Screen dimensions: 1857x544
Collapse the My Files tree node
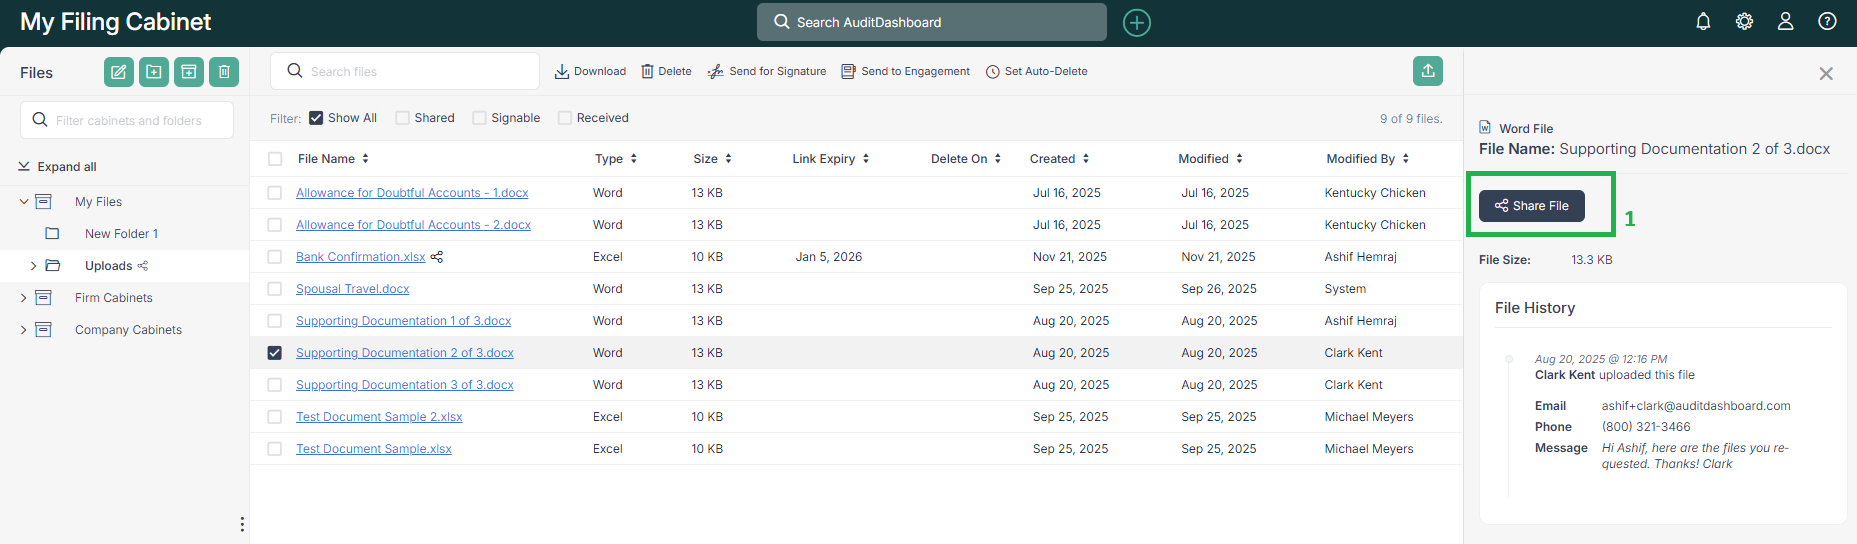coord(24,202)
